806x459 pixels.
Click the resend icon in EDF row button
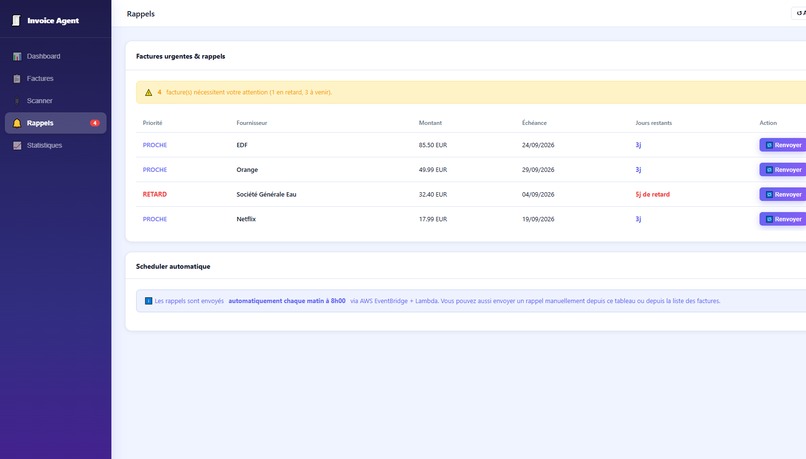coord(770,145)
